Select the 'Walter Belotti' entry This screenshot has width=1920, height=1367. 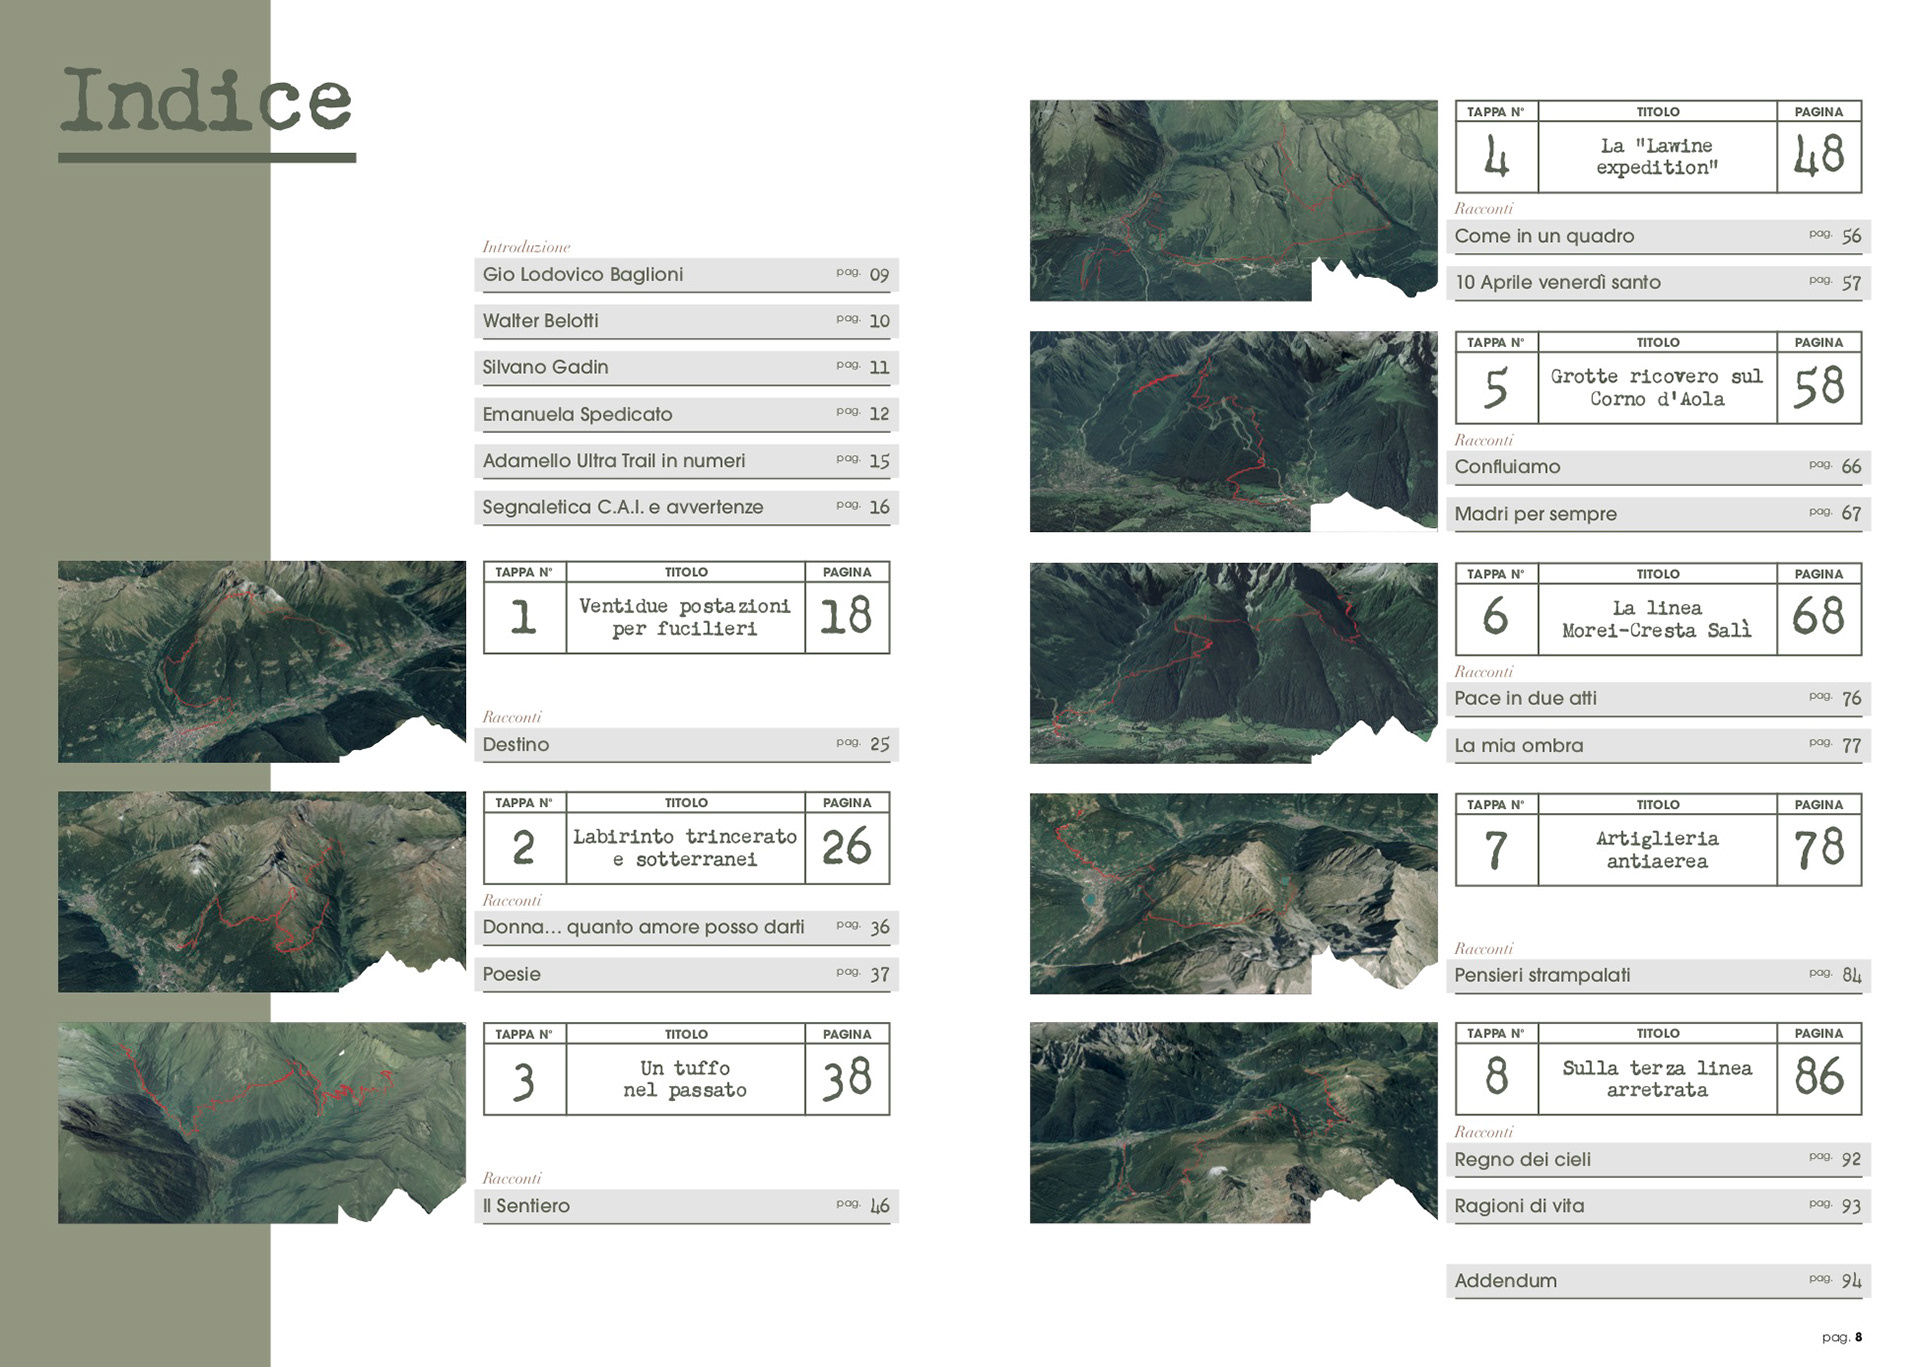pyautogui.click(x=686, y=321)
